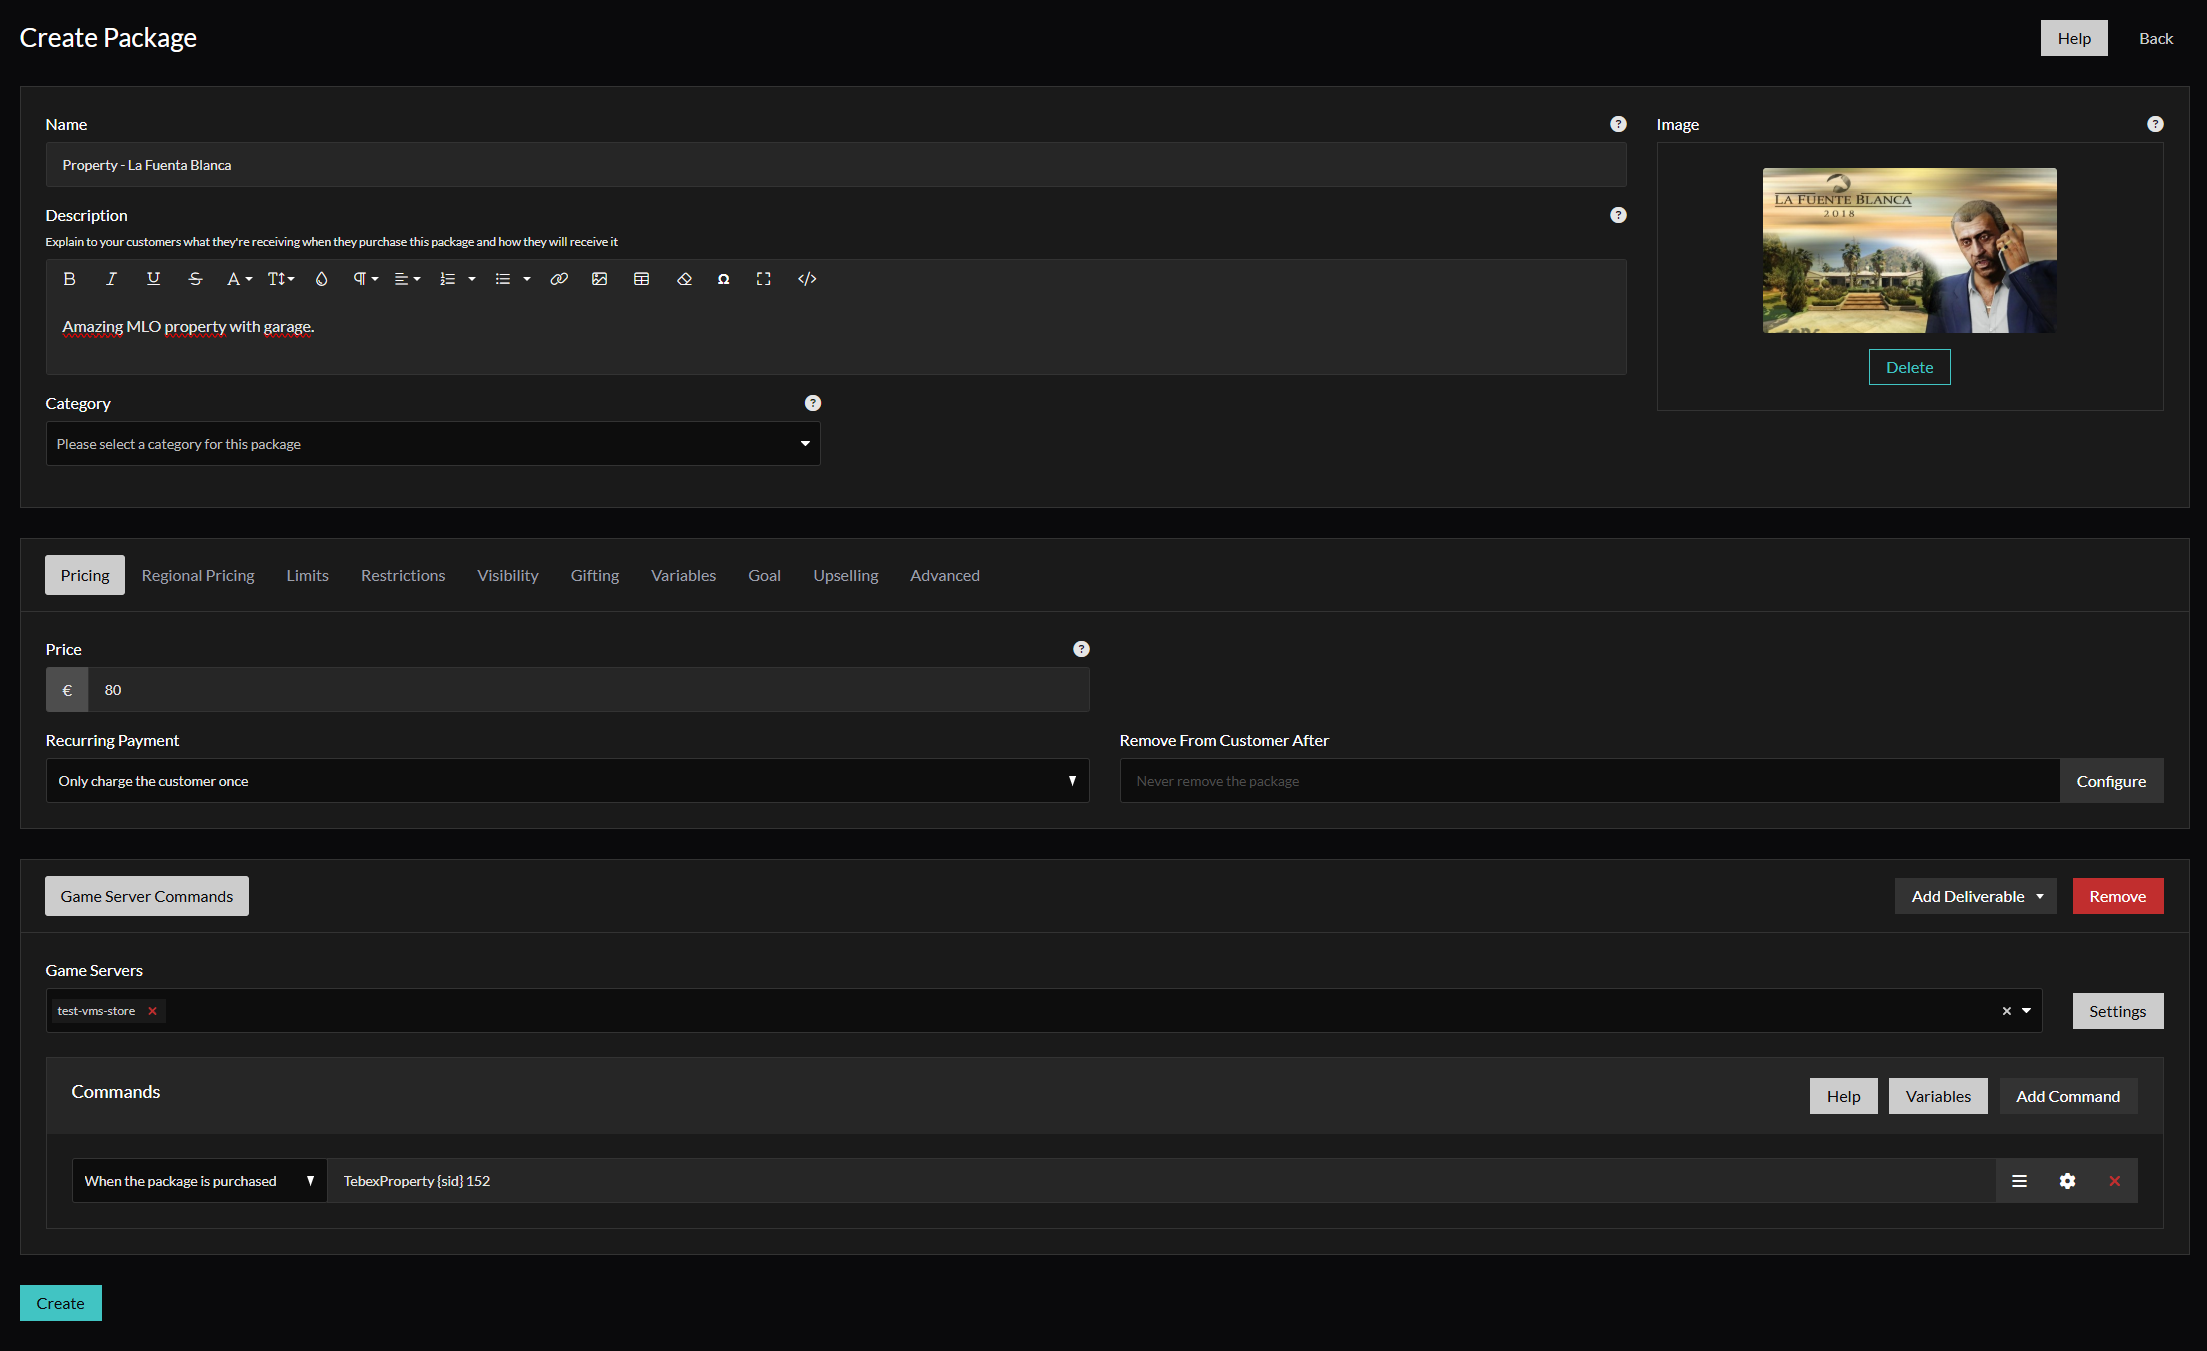Switch to the Regional Pricing tab

(198, 575)
